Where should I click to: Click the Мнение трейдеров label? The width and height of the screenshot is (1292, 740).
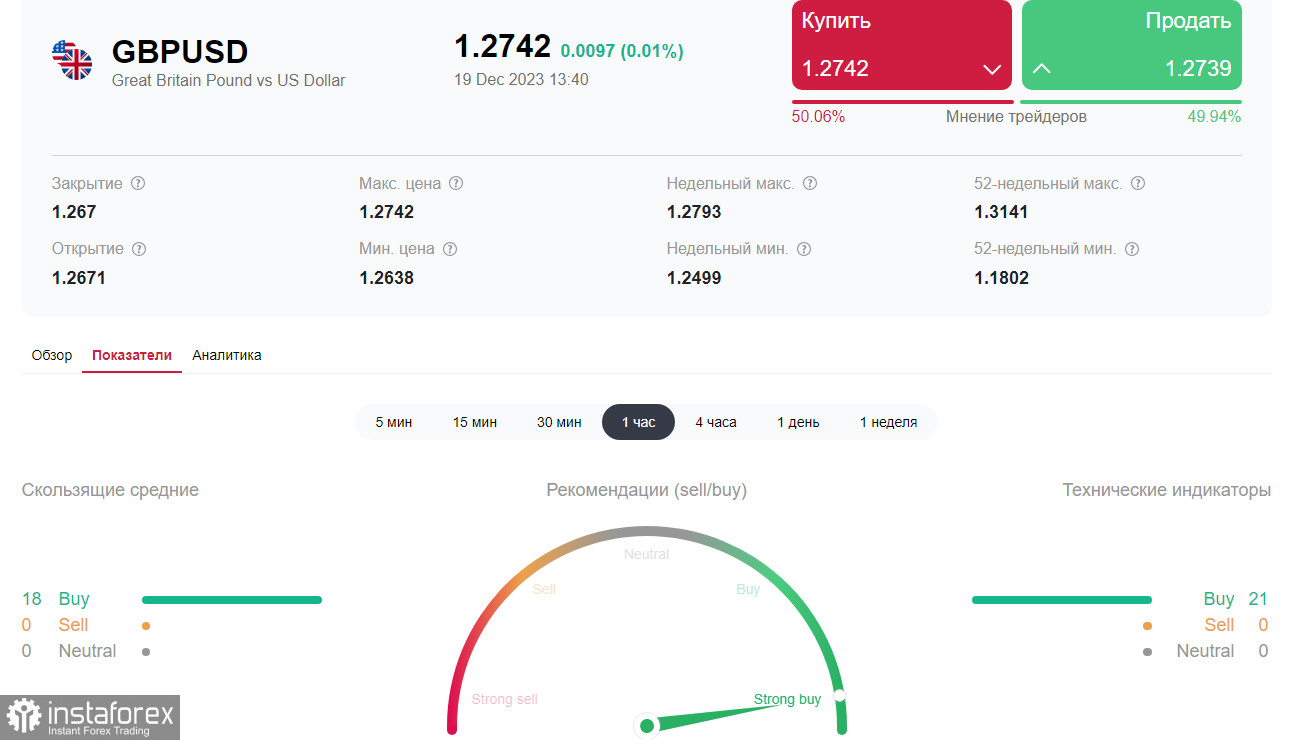(x=1016, y=117)
